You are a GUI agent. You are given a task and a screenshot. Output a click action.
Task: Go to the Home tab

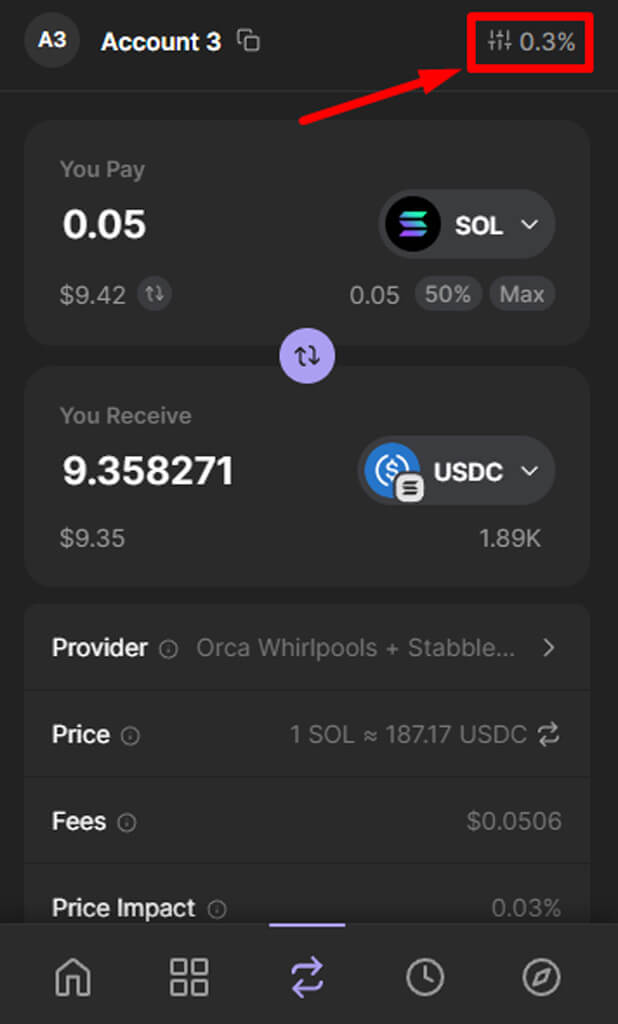(73, 976)
